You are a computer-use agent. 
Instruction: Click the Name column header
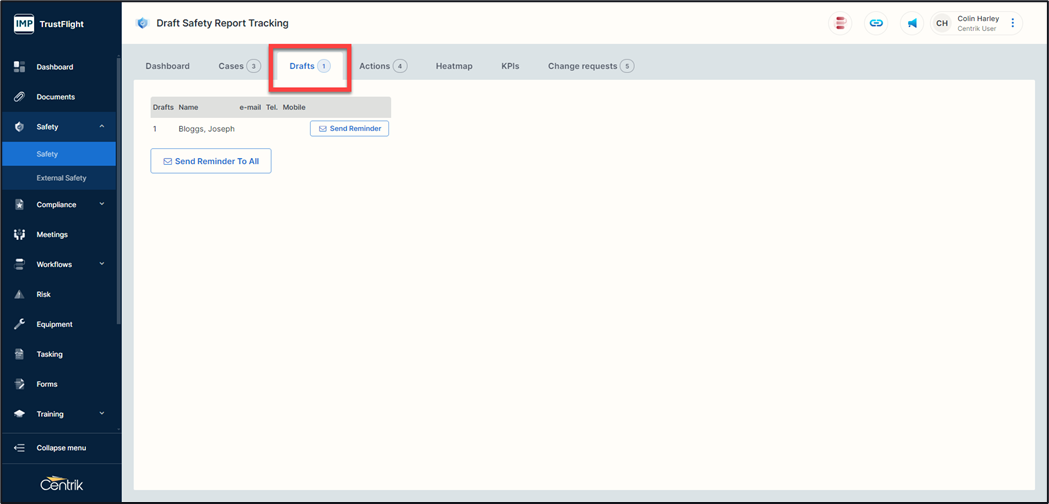188,107
